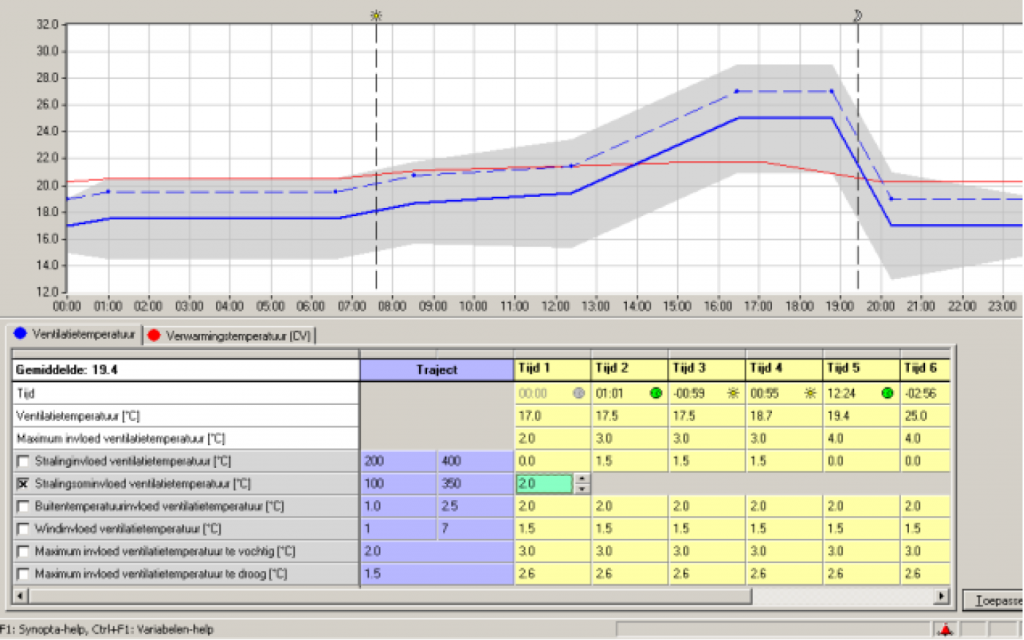1024x640 pixels.
Task: Click the green 2.0 input field
Action: (544, 484)
